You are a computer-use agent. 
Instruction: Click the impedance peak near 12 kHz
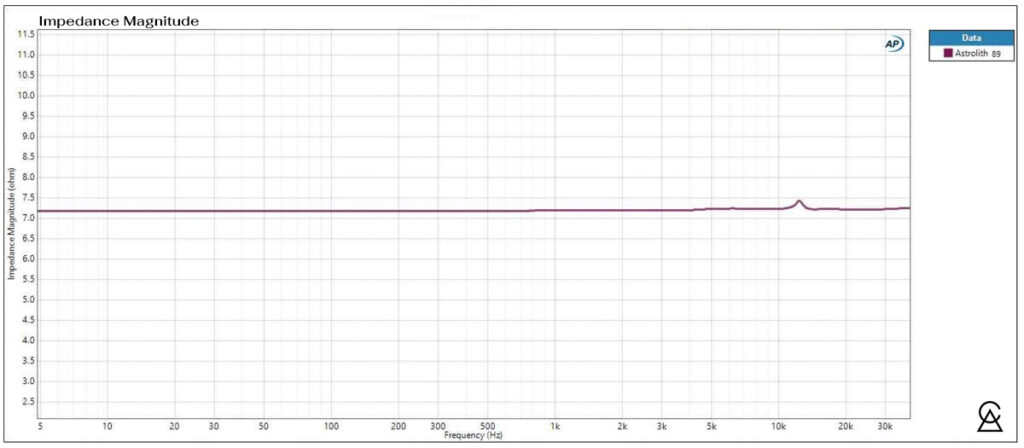(799, 201)
